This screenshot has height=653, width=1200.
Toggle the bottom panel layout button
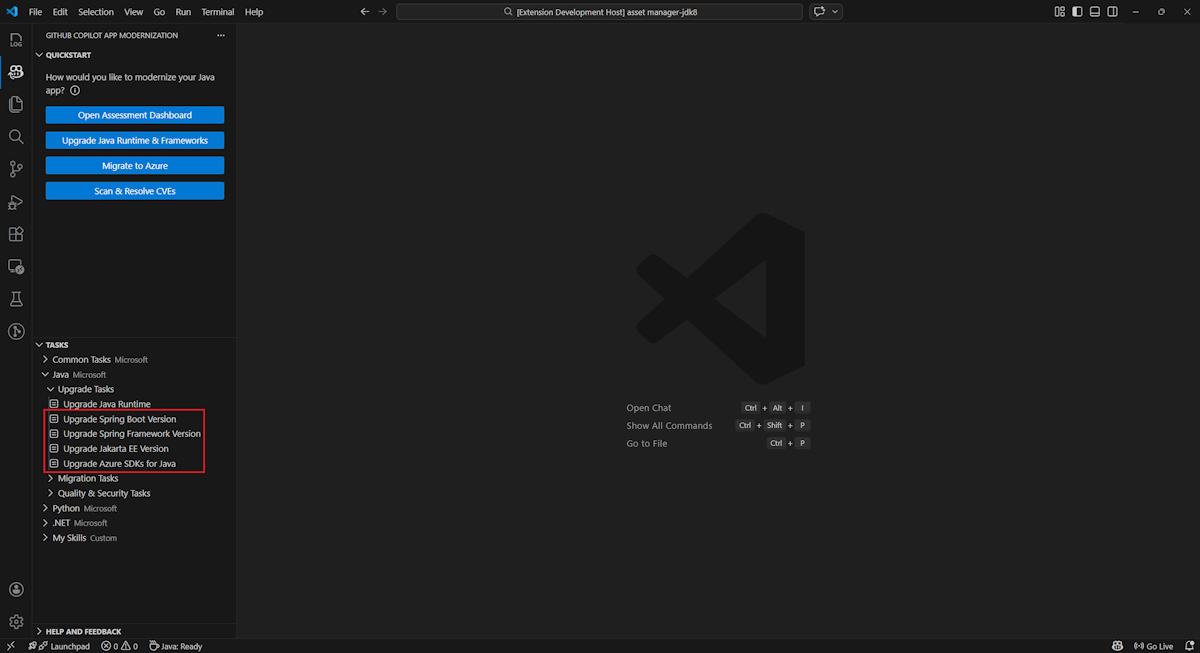pyautogui.click(x=1095, y=12)
